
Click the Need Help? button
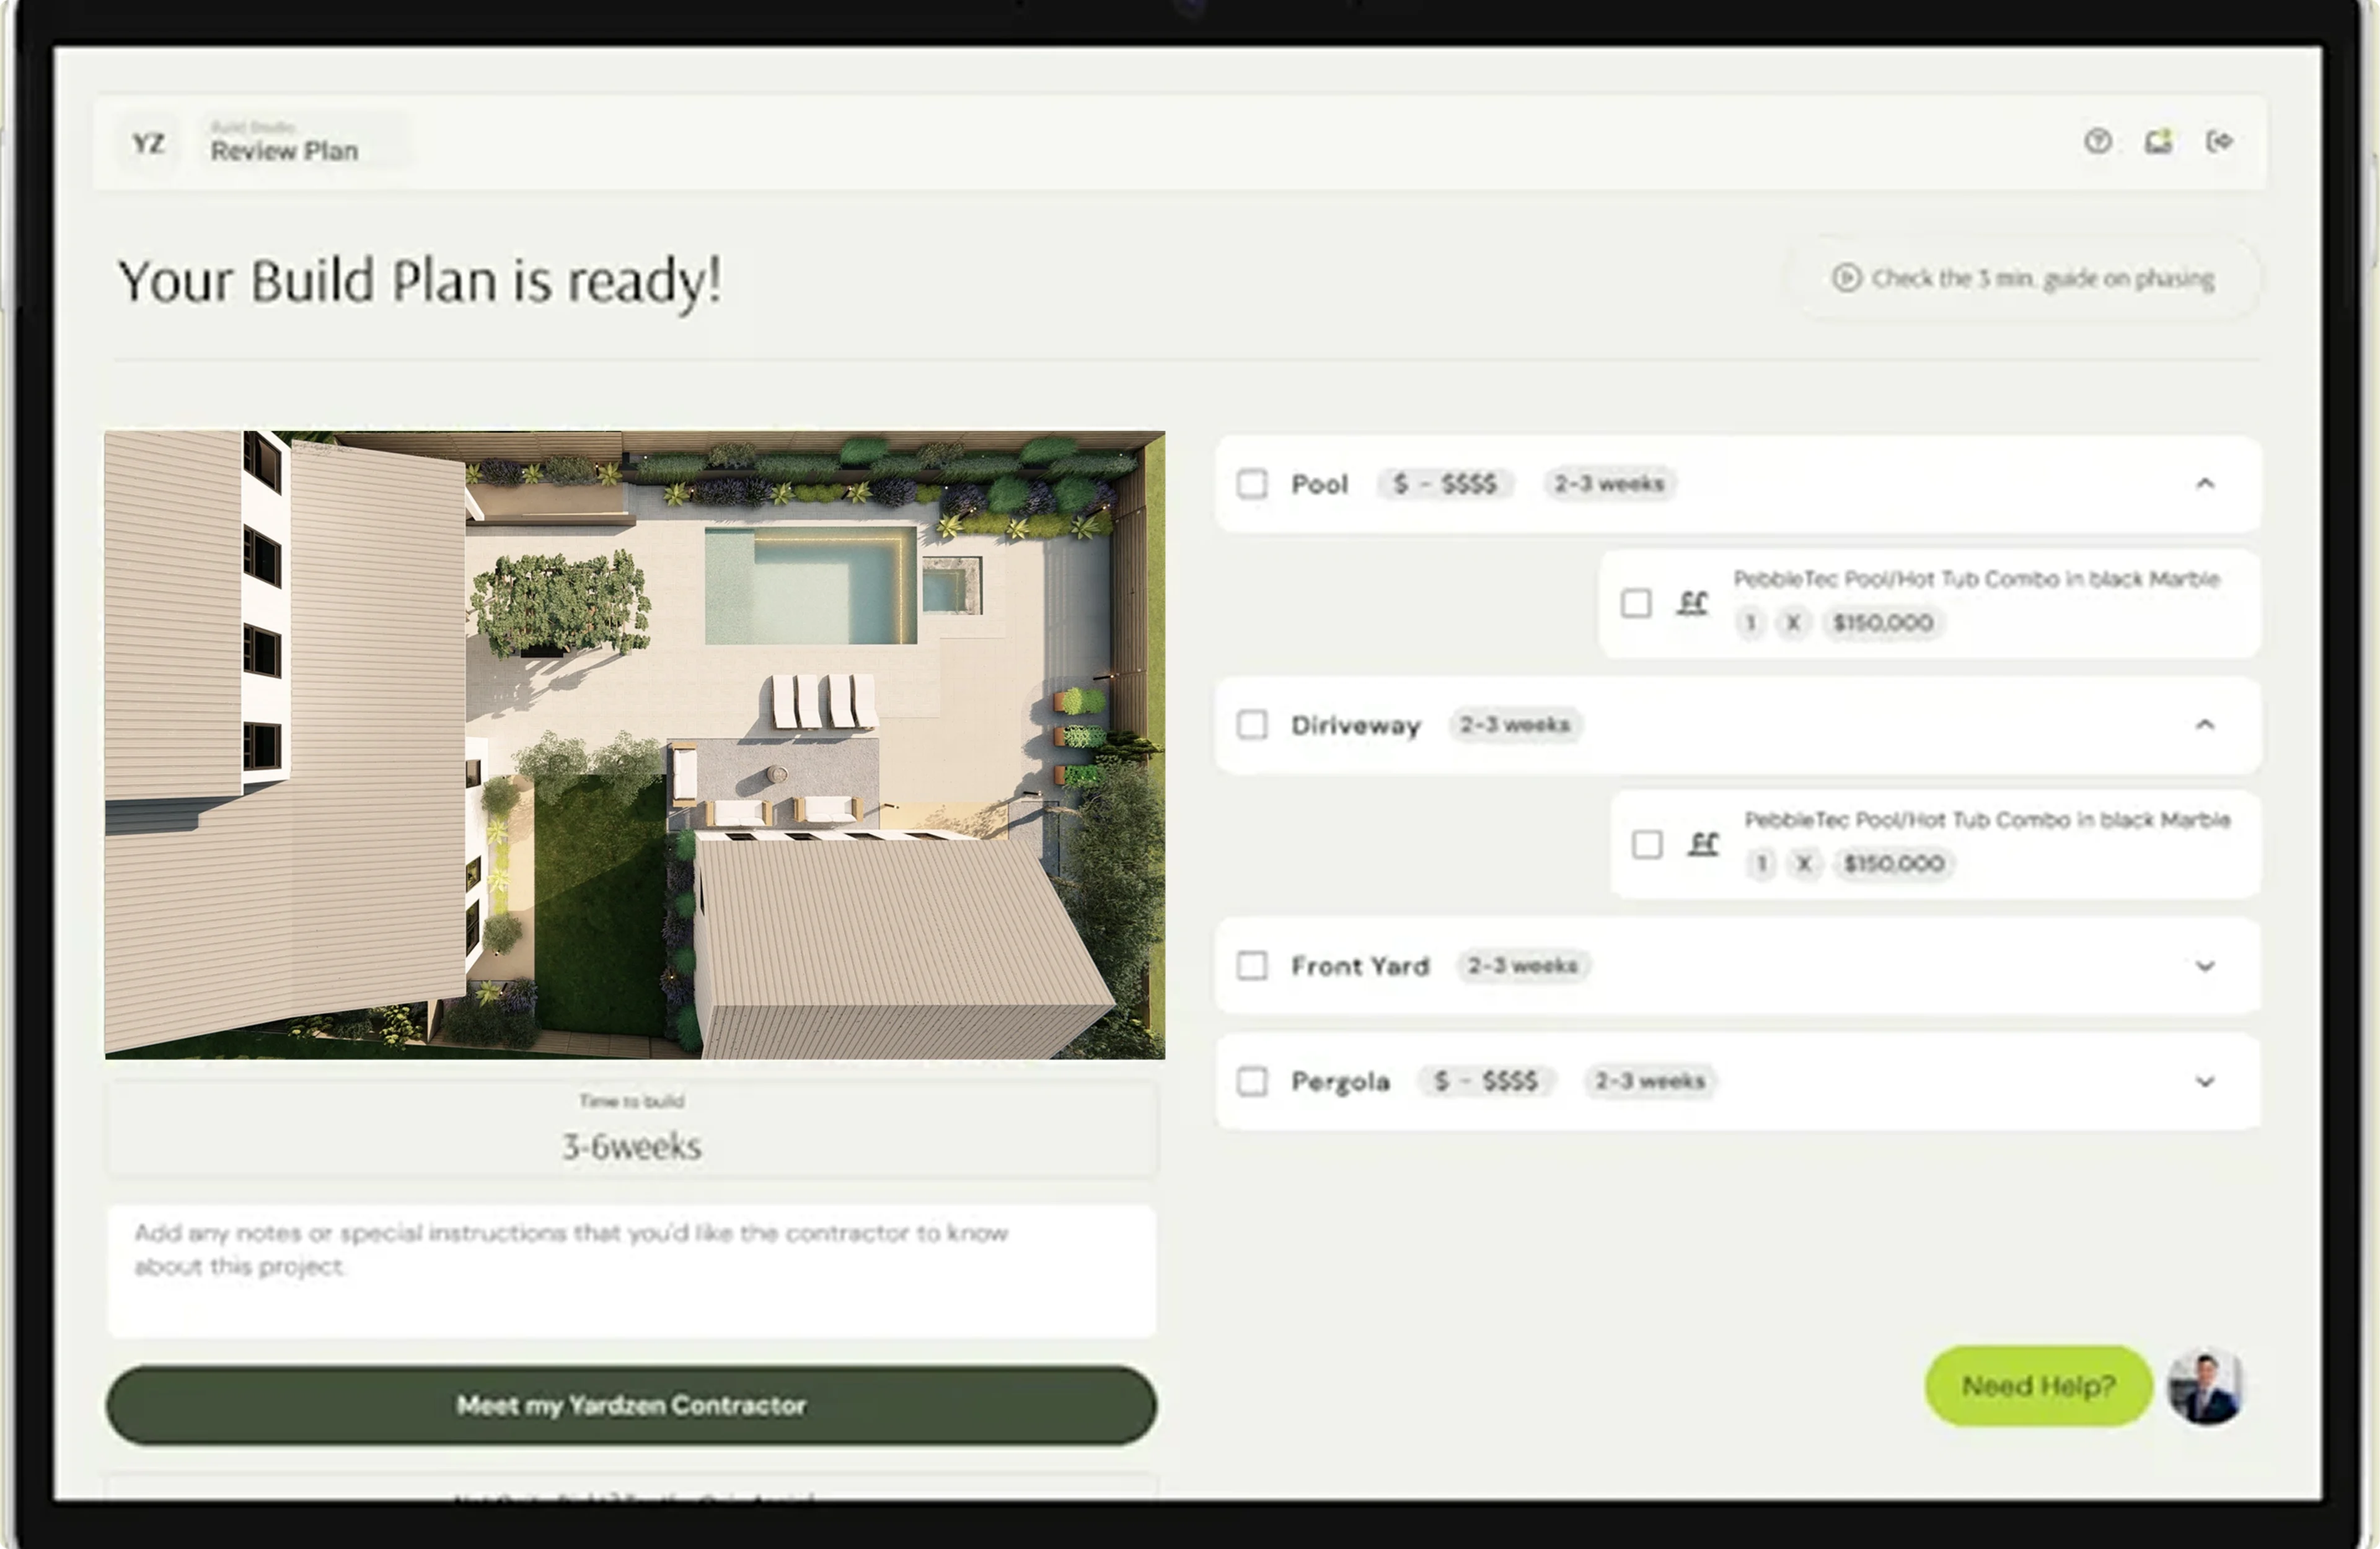[x=2038, y=1386]
